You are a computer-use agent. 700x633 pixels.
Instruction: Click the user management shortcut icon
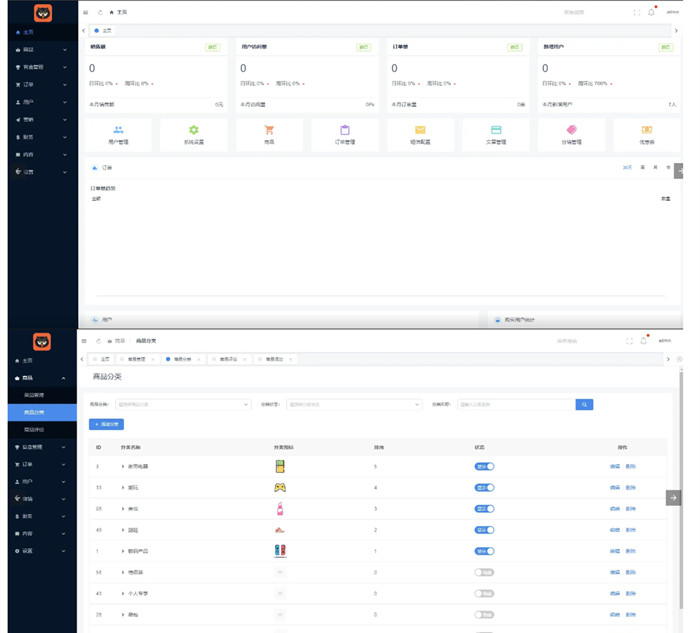tap(118, 130)
